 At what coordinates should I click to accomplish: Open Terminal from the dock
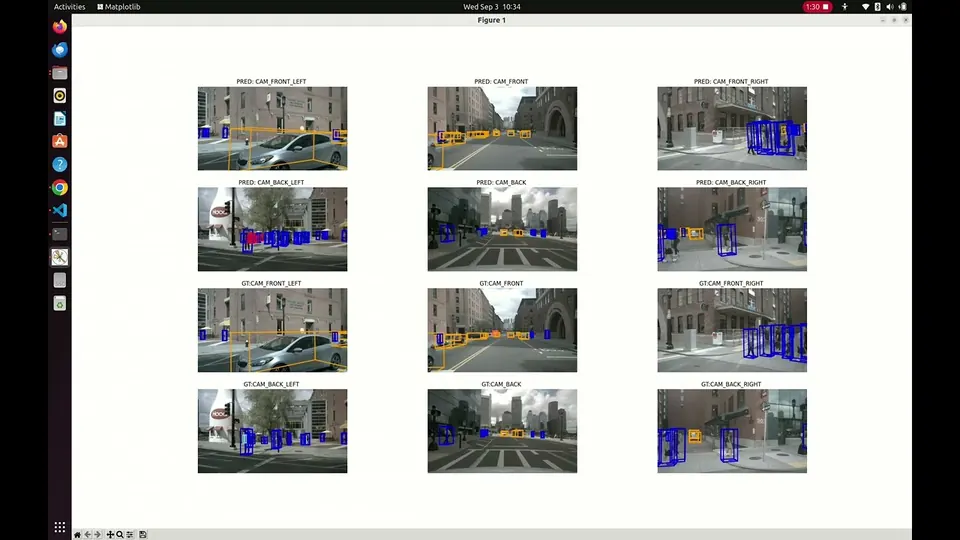coord(59,234)
